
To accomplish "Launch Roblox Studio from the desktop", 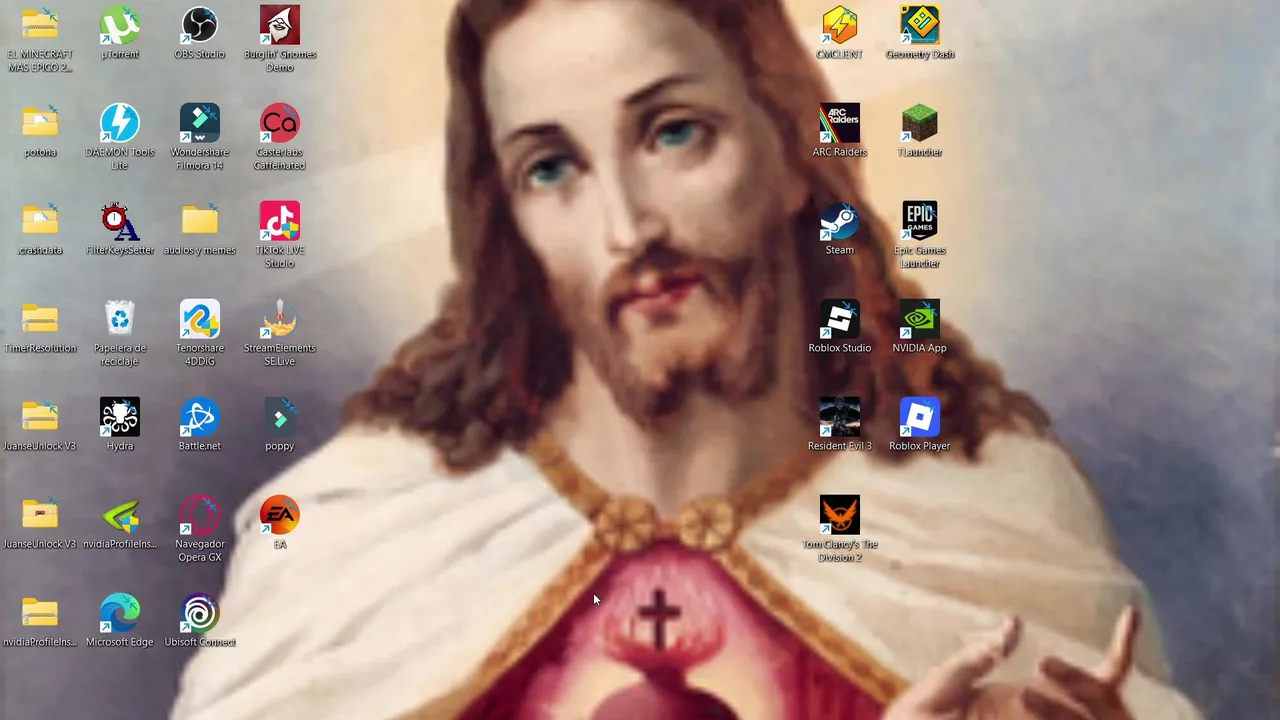I will point(840,320).
